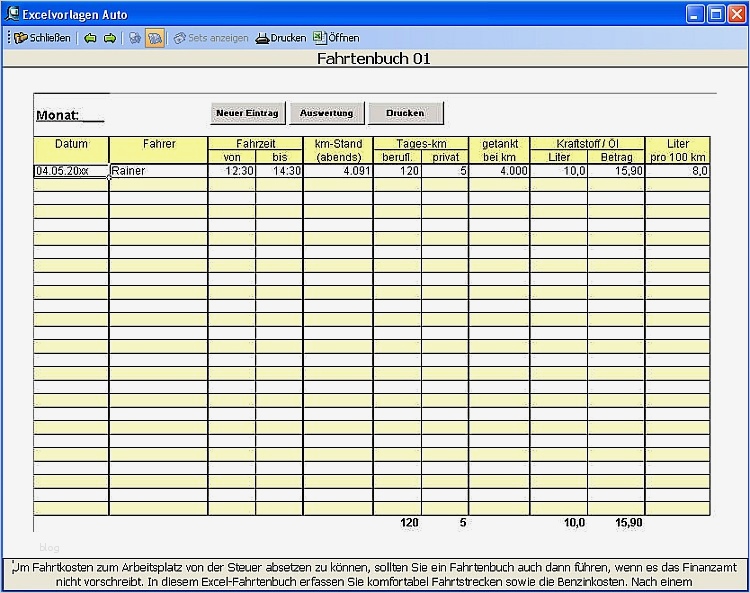Open the Auswertung button
Viewport: 750px width, 593px height.
pos(327,113)
